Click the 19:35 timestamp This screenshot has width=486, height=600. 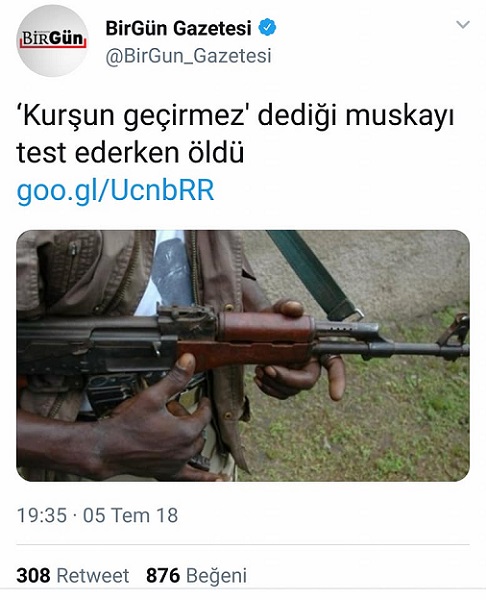pos(42,515)
